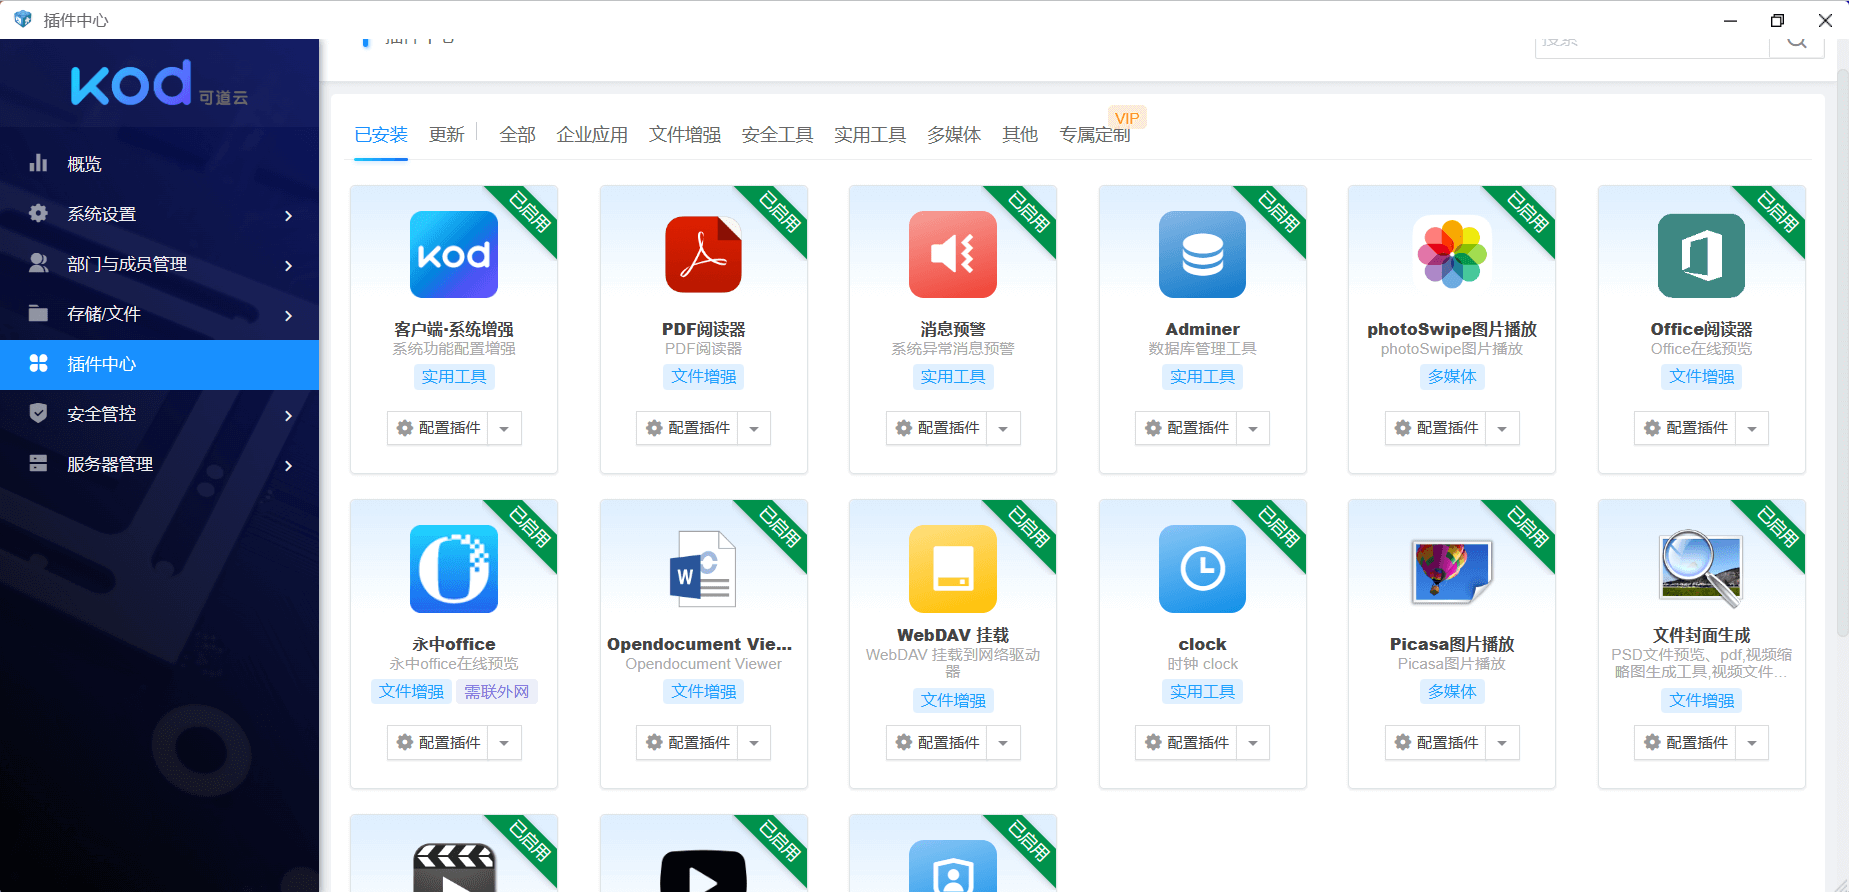Select the 文件增强 category tab

685,134
